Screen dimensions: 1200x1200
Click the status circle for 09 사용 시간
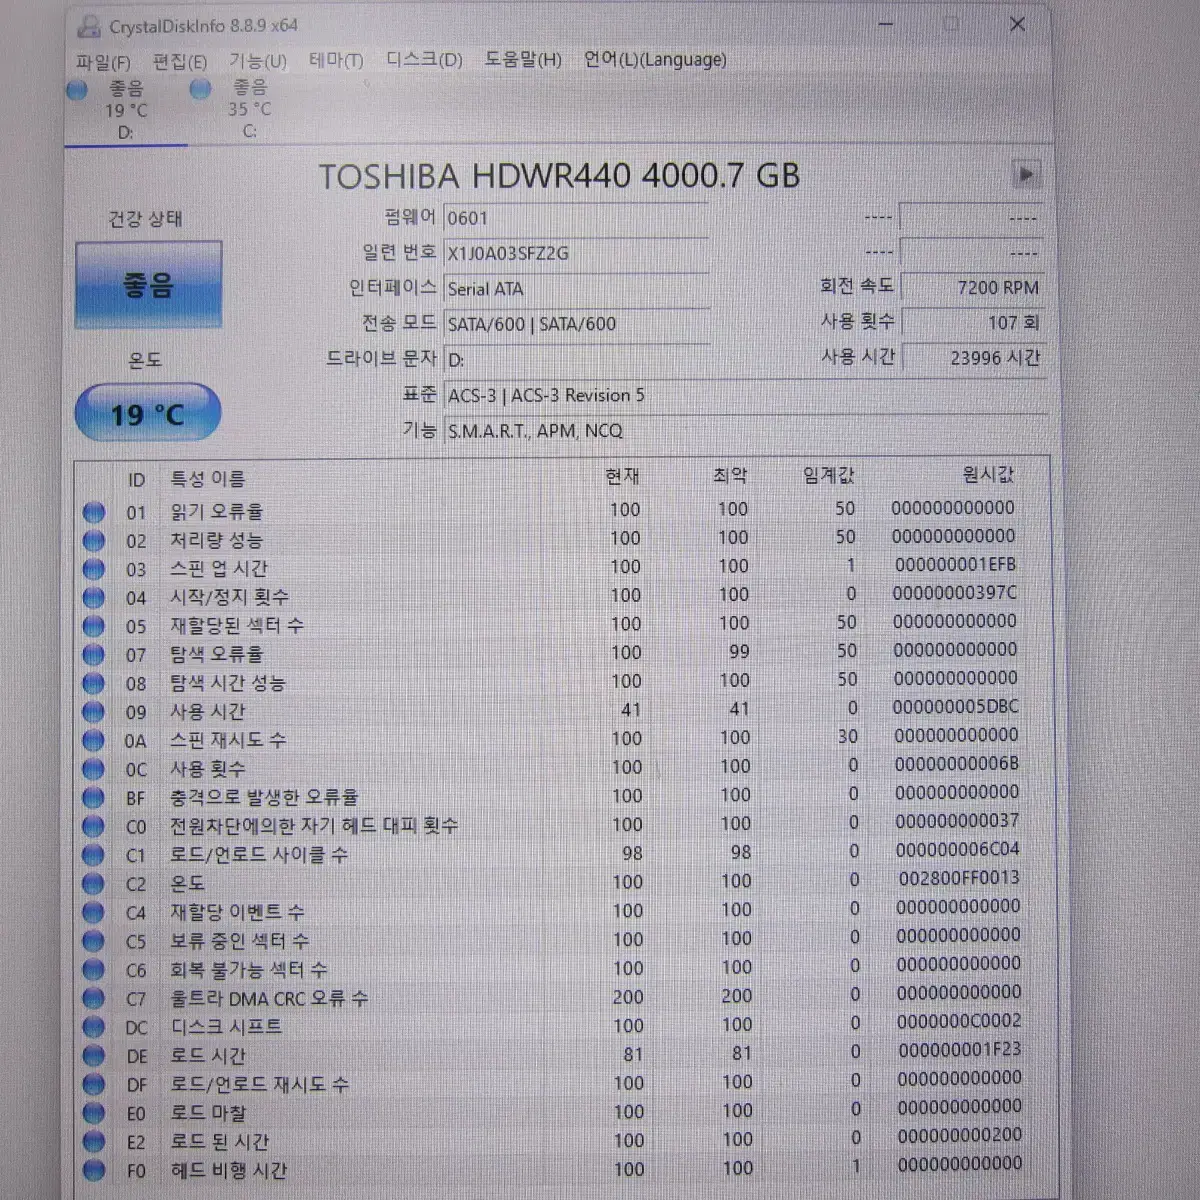pos(94,712)
